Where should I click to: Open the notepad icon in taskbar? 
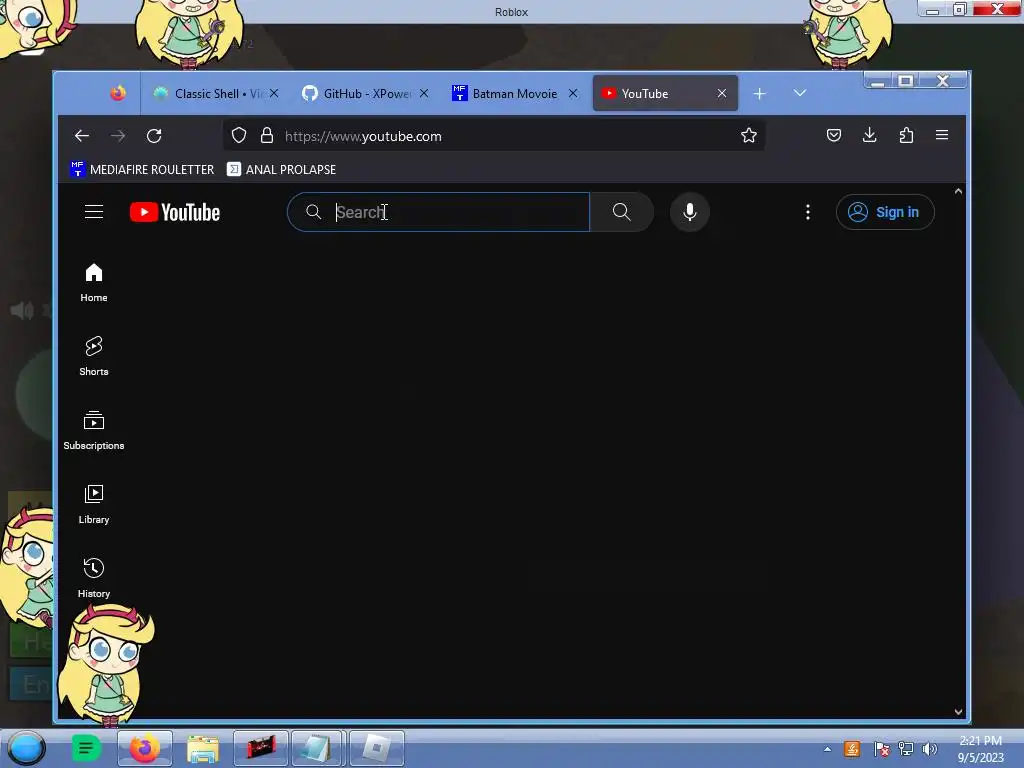(x=317, y=748)
